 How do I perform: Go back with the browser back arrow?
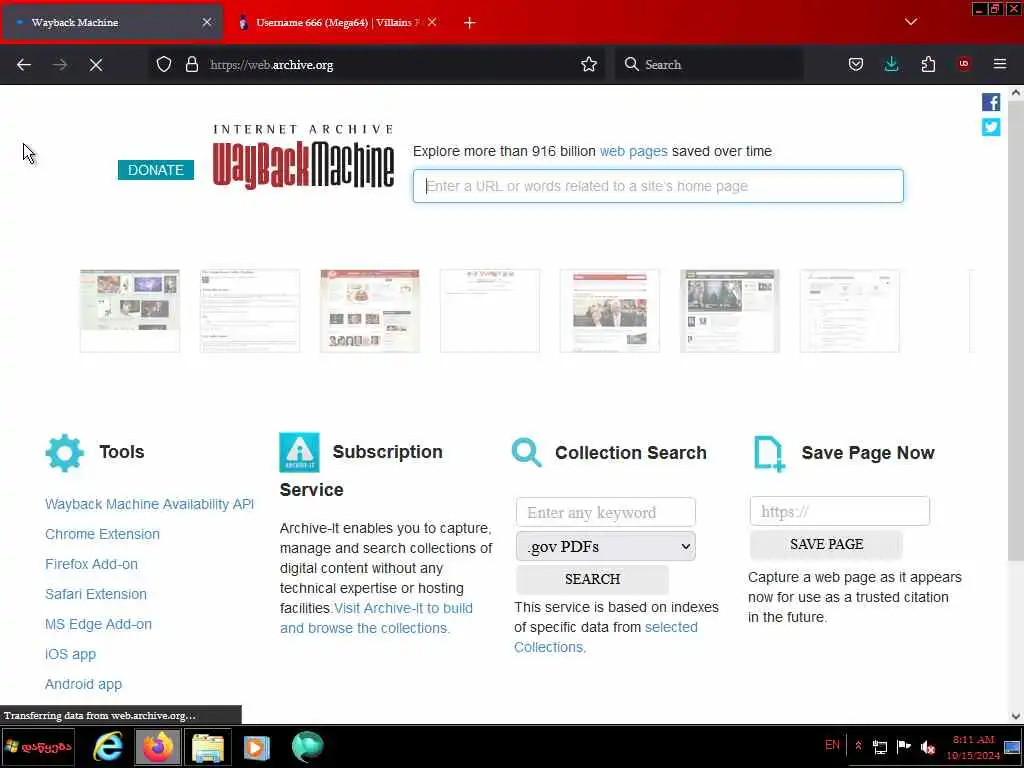coord(24,65)
